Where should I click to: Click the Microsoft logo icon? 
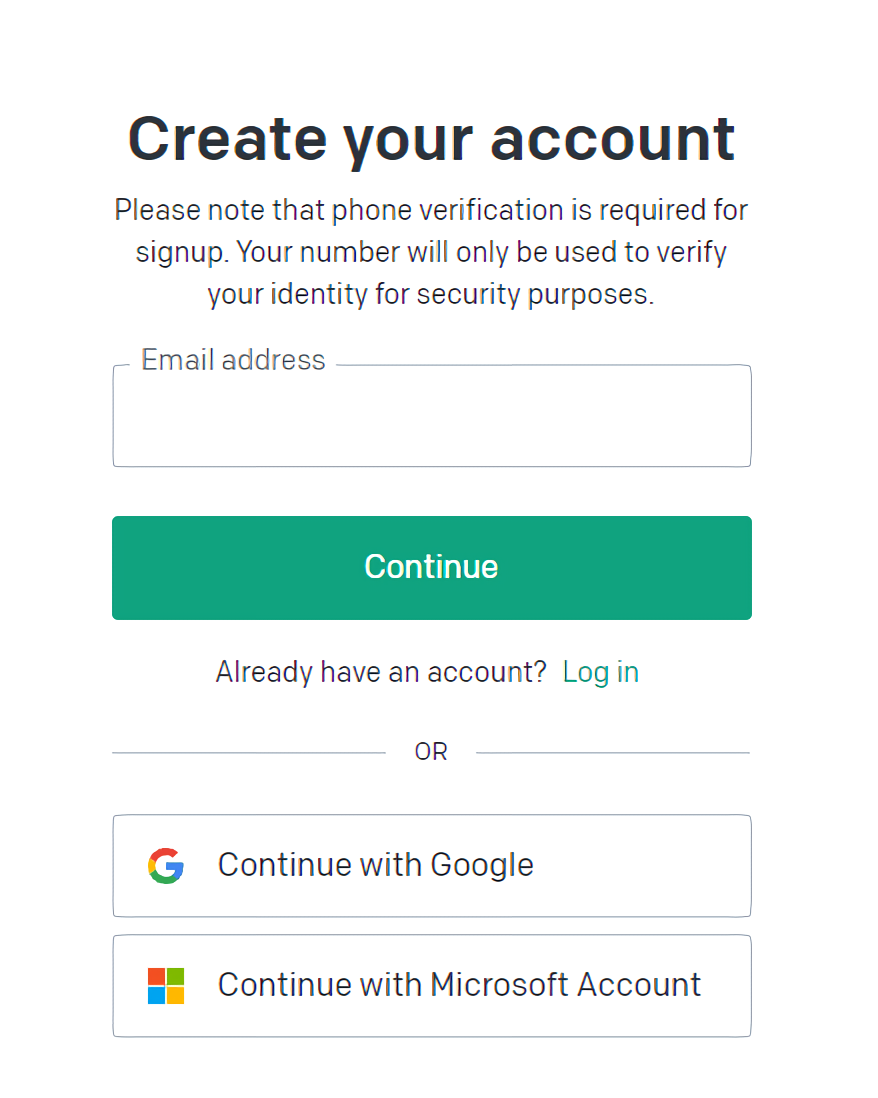pos(166,985)
